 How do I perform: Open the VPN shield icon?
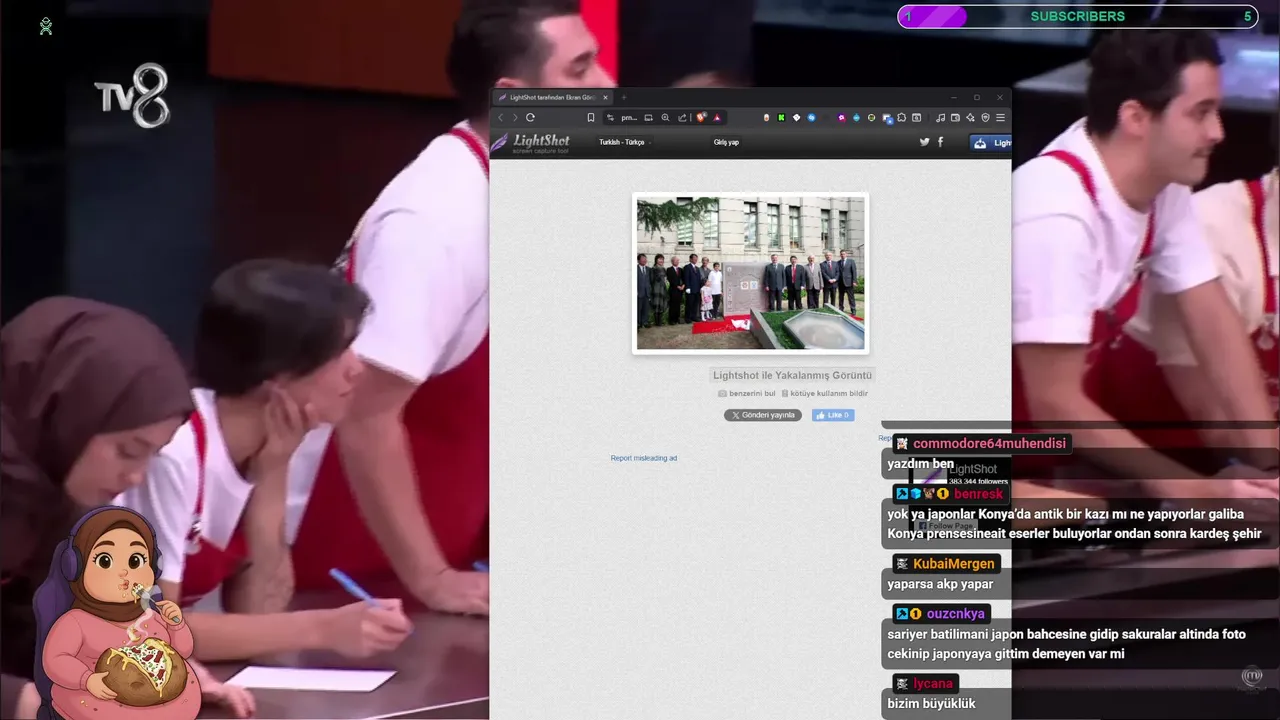click(x=985, y=117)
